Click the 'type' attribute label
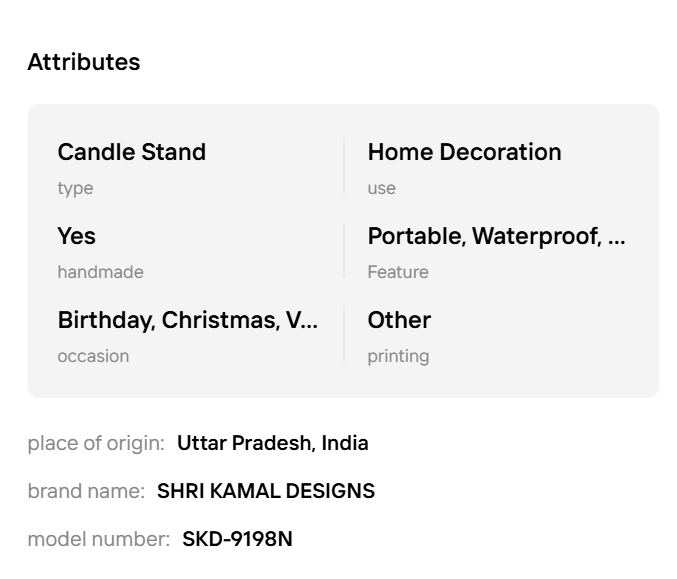Image resolution: width=677 pixels, height=579 pixels. pos(75,188)
